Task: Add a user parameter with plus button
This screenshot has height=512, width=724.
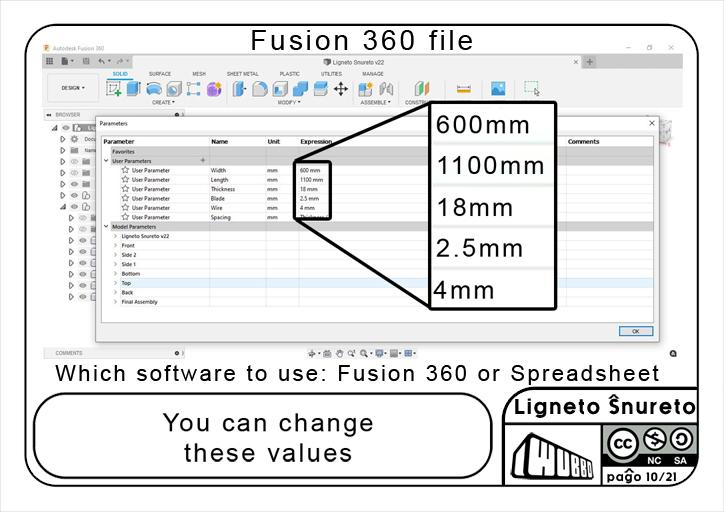Action: pyautogui.click(x=202, y=160)
